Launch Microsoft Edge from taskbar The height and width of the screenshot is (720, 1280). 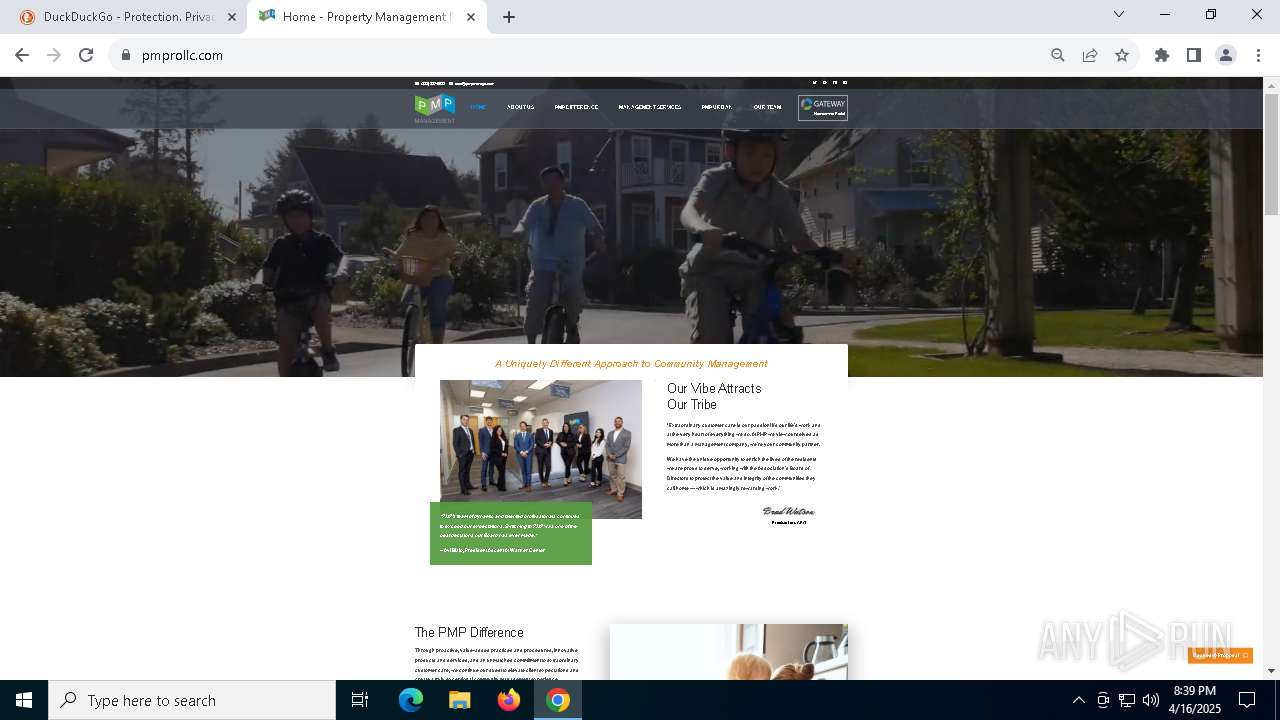(411, 700)
